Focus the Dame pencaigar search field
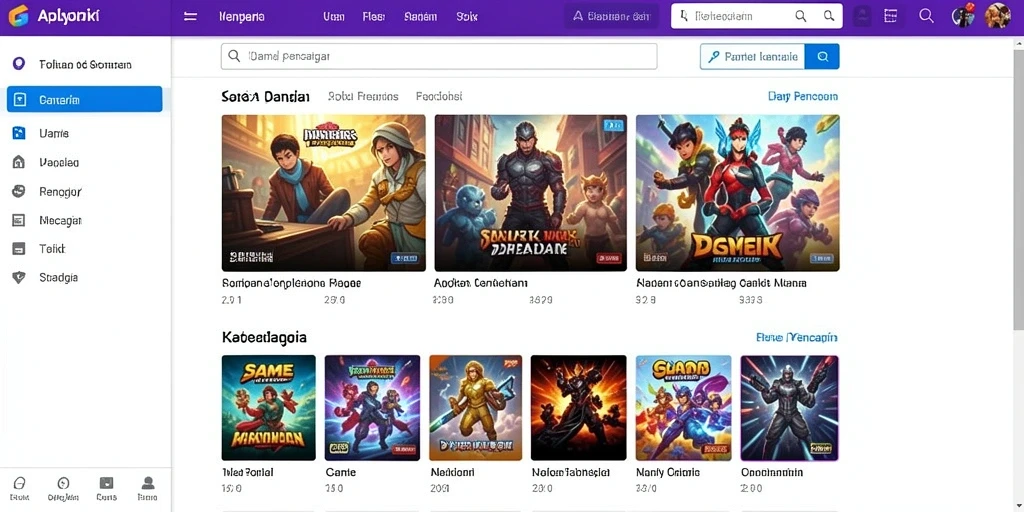 439,57
